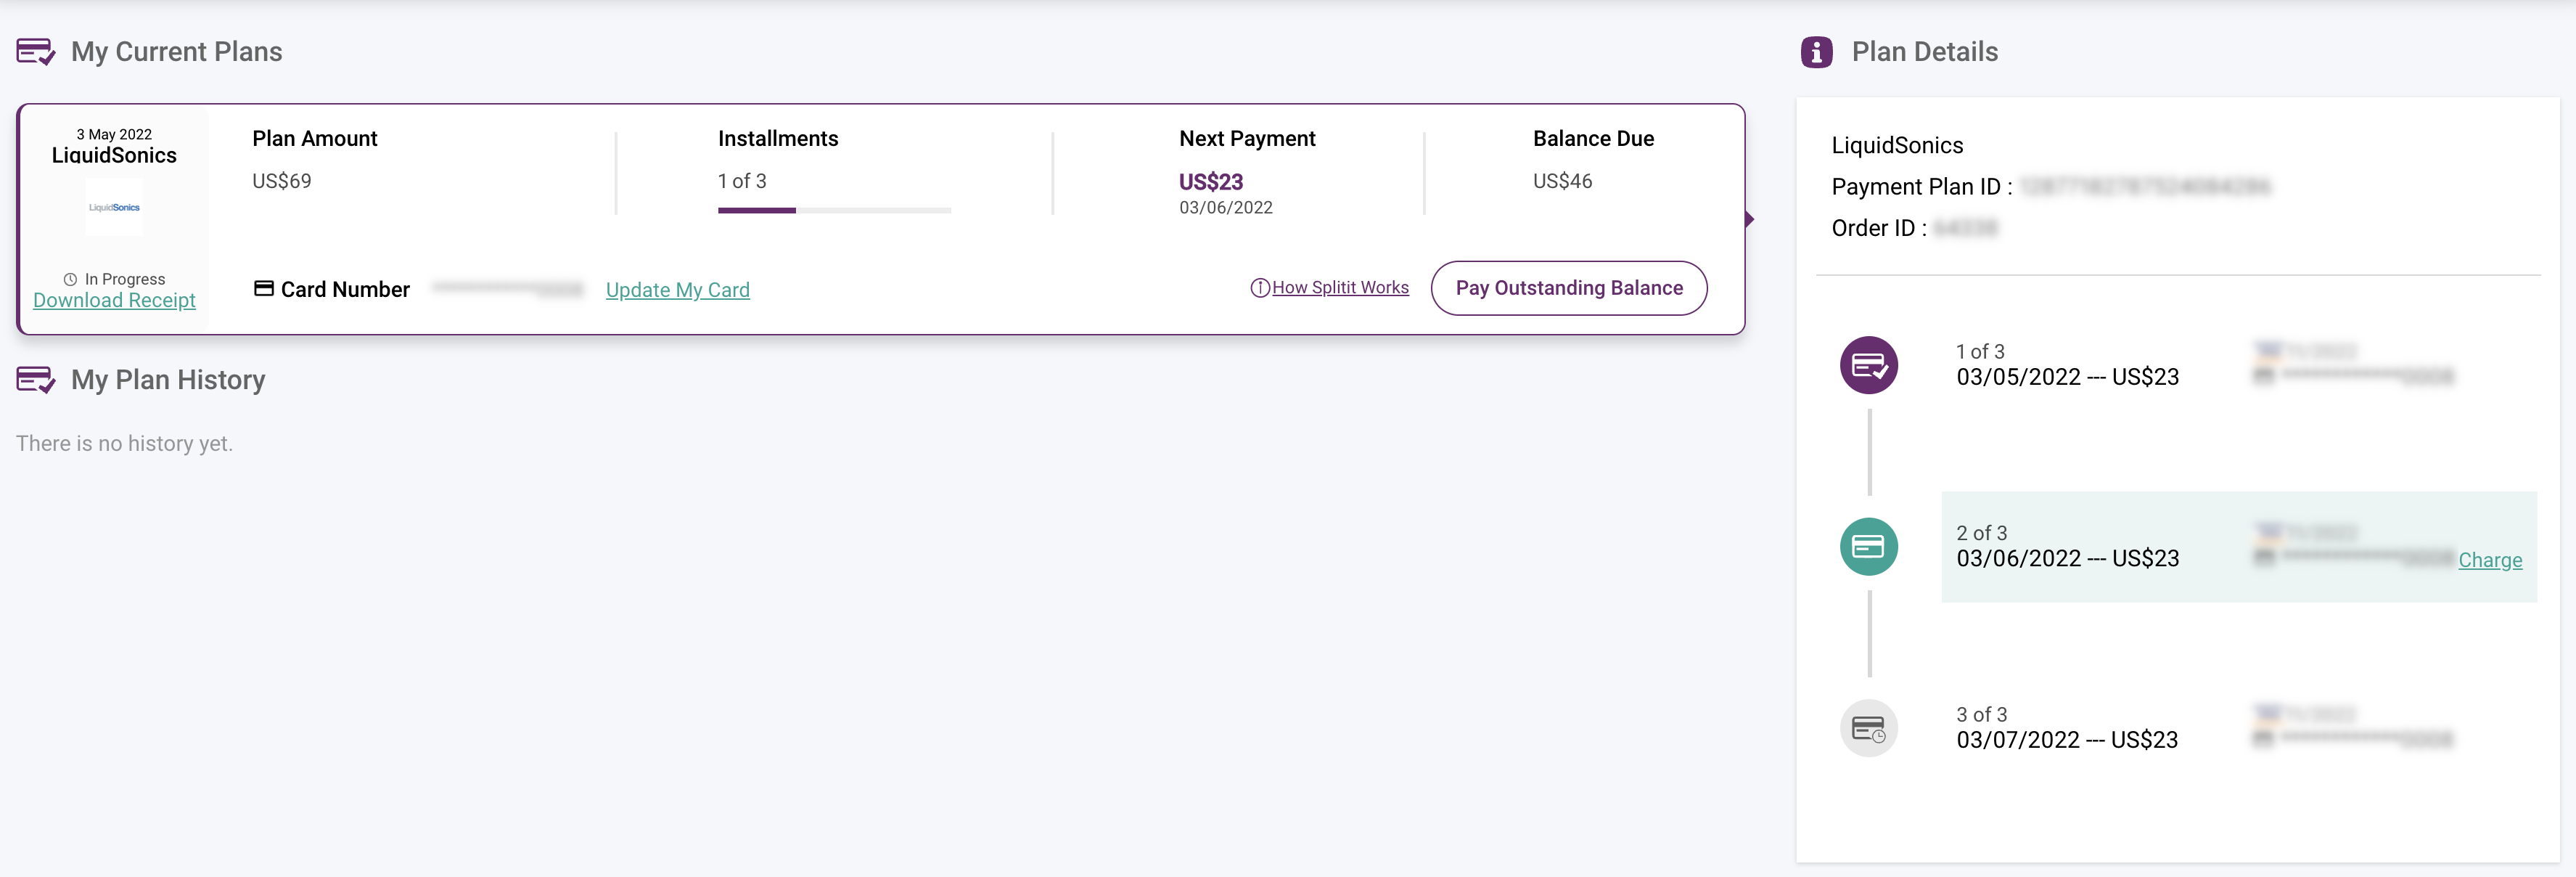Click the Plan Details info icon
Image resolution: width=2576 pixels, height=877 pixels.
coord(1816,52)
